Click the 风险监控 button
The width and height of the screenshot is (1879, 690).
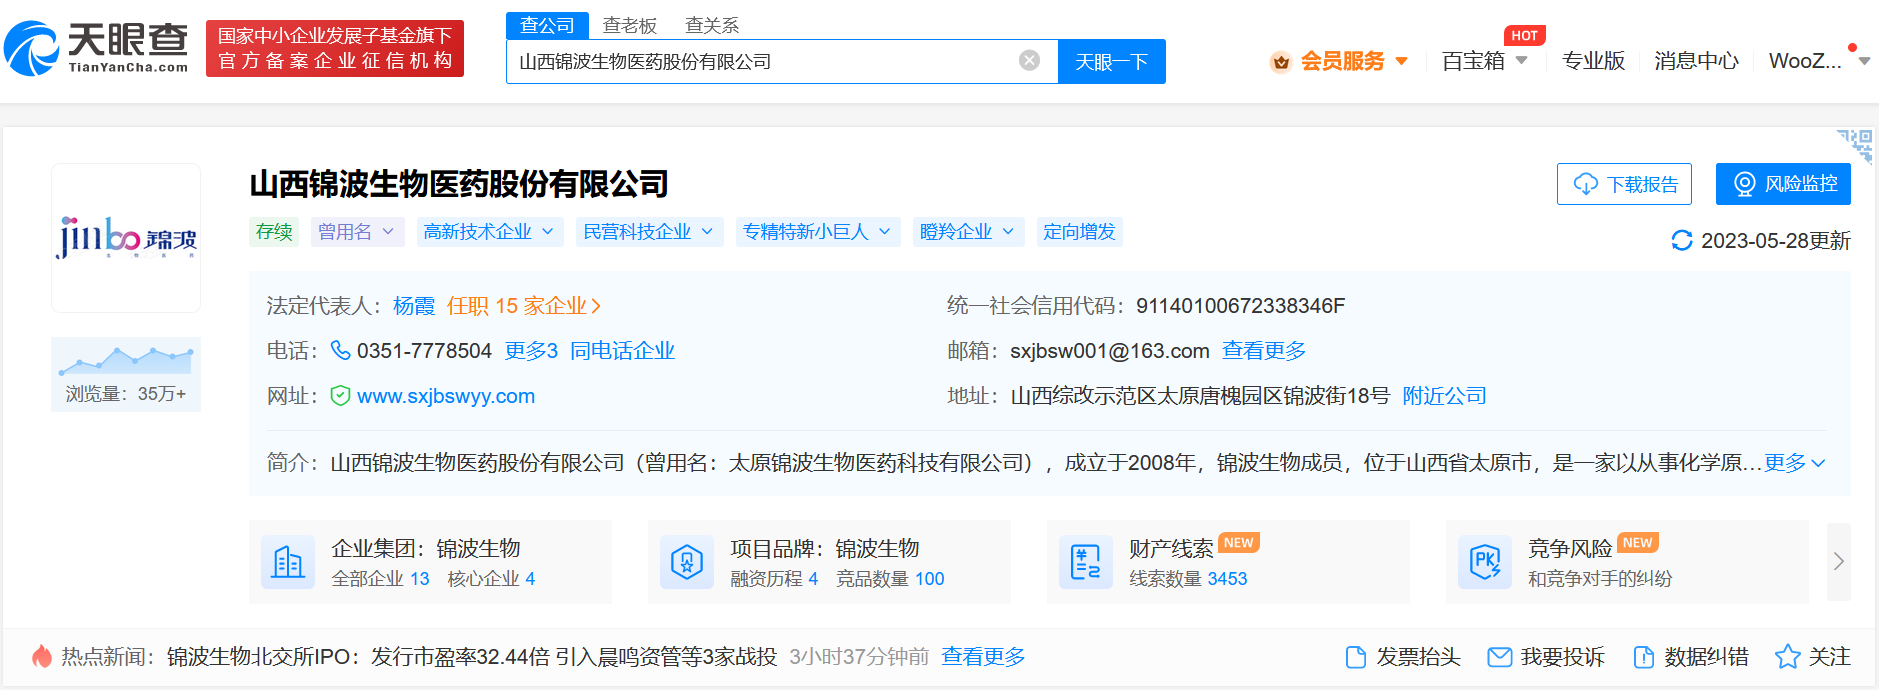[x=1783, y=184]
